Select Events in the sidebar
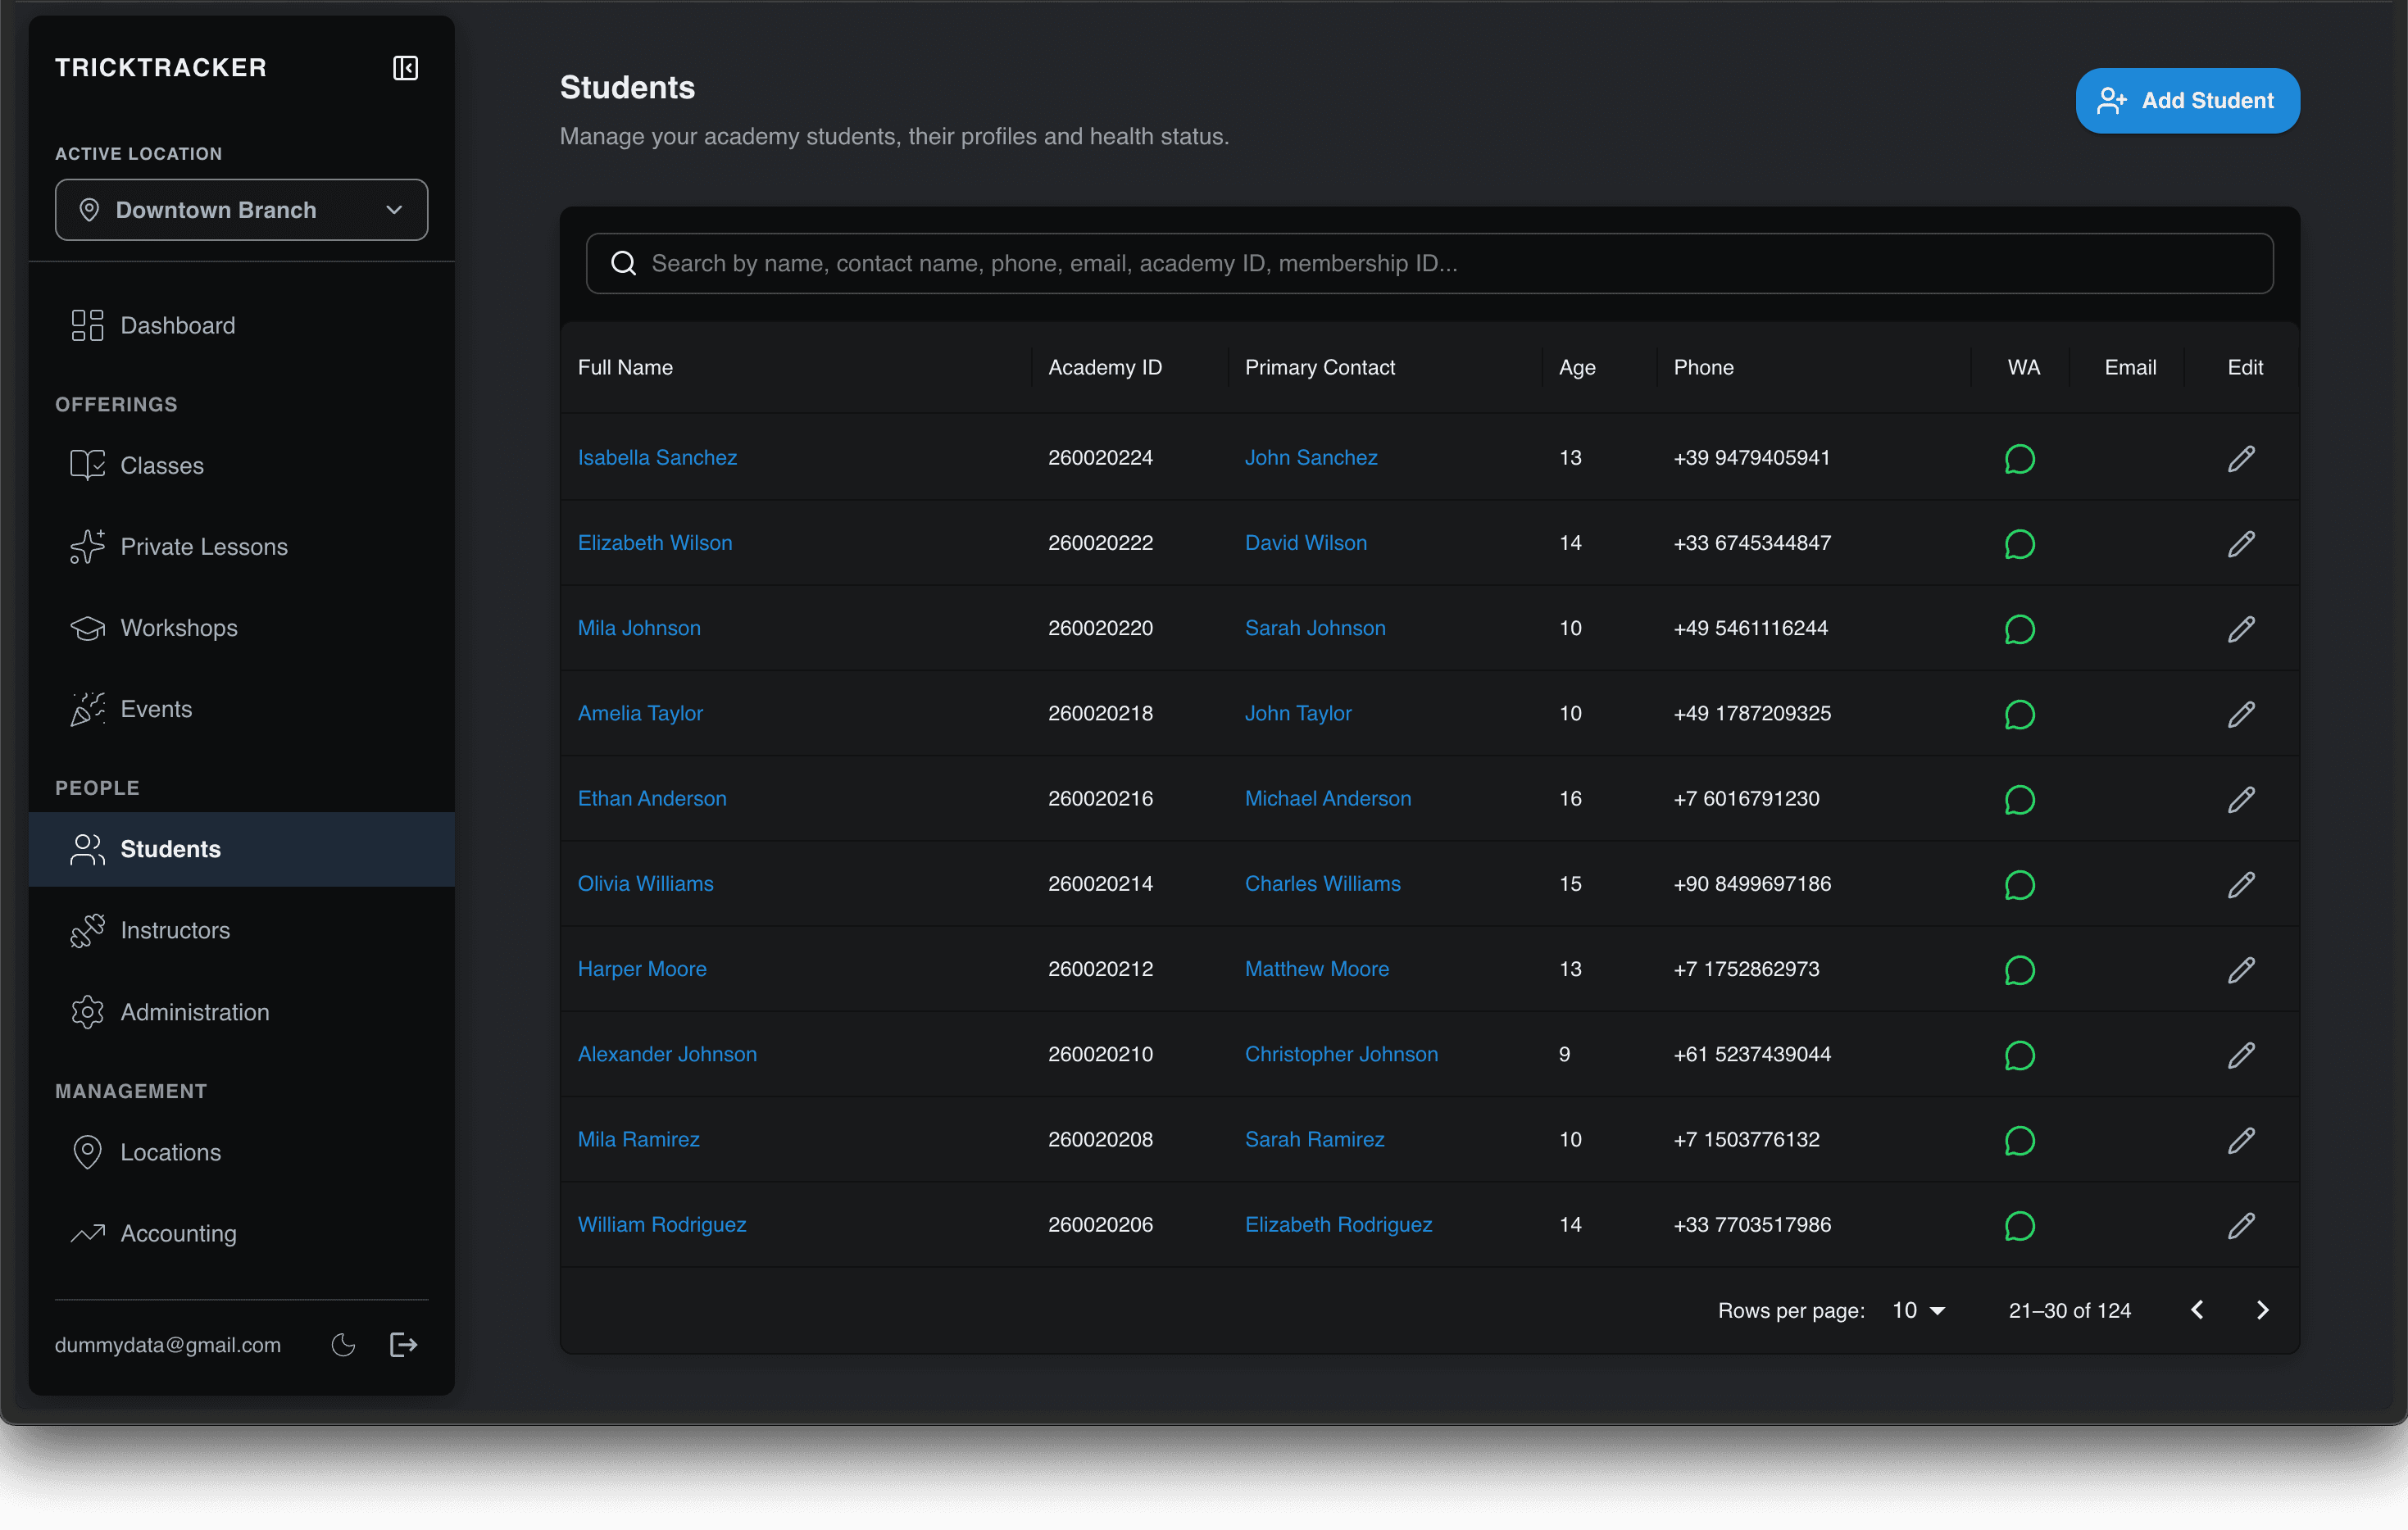The height and width of the screenshot is (1530, 2408). (241, 709)
